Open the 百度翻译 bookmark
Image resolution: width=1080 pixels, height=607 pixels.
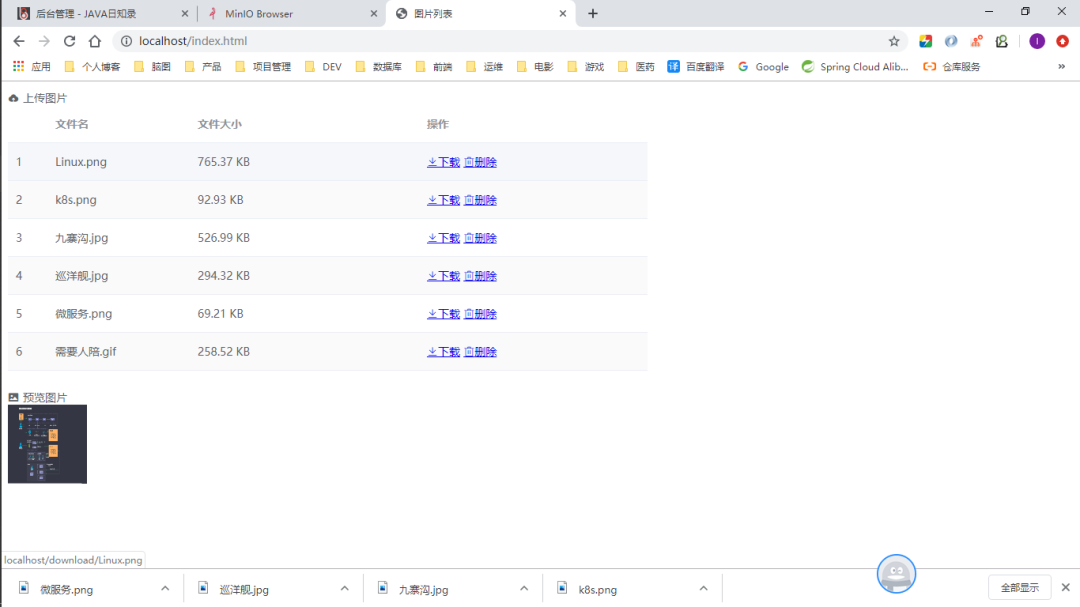click(696, 67)
